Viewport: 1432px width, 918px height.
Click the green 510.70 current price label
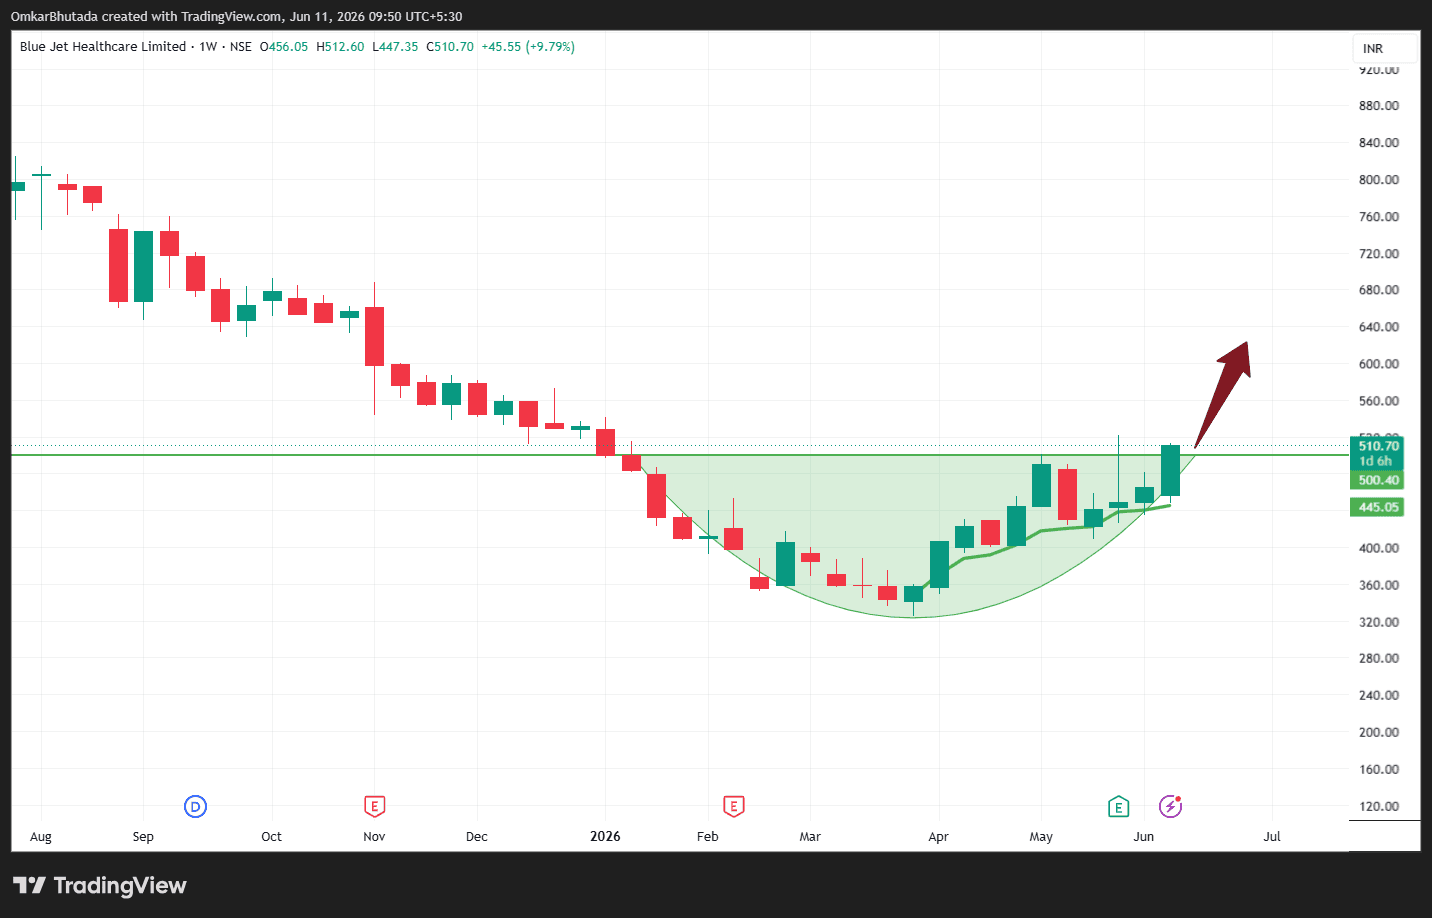(1377, 453)
